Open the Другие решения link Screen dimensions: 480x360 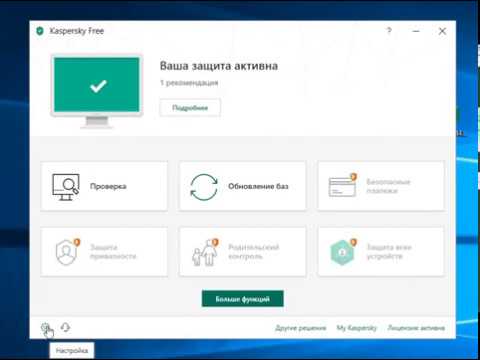[x=301, y=328]
